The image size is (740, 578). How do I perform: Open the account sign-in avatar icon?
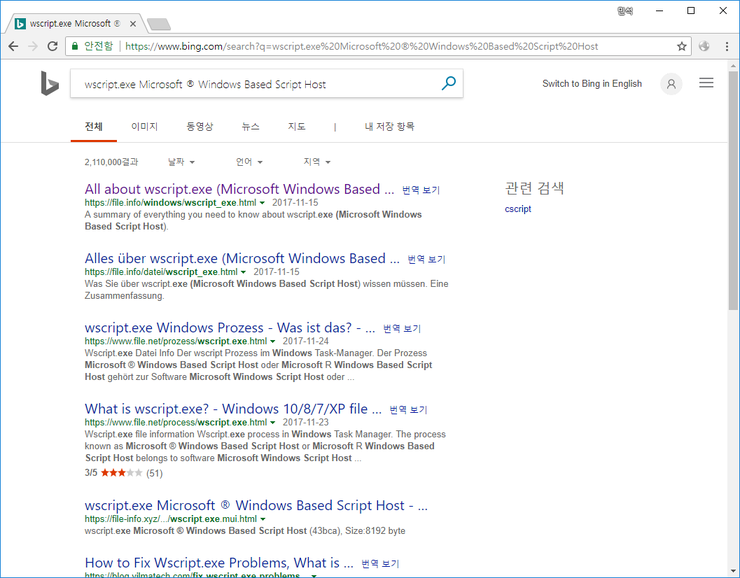pyautogui.click(x=671, y=84)
